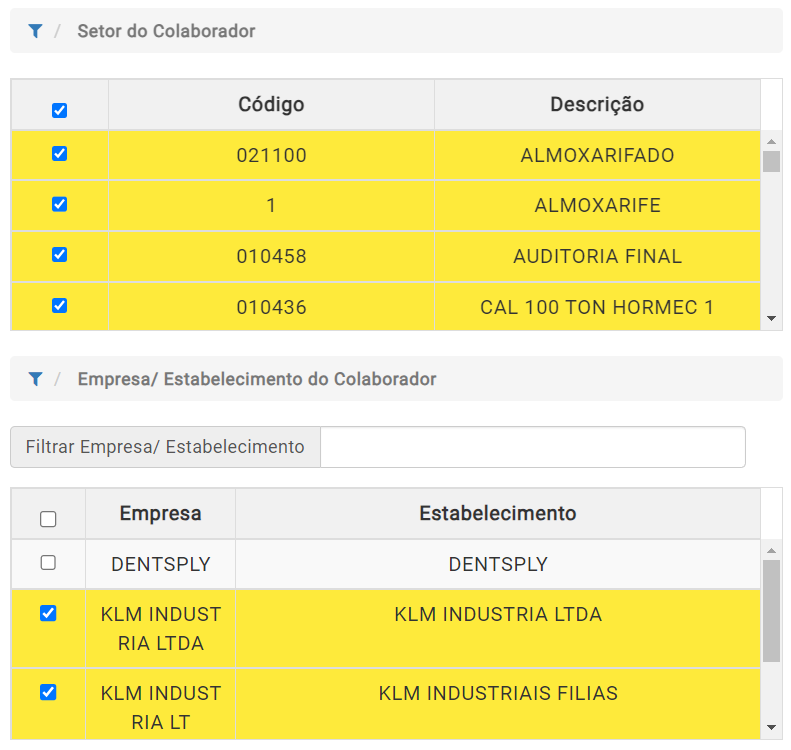Click the sector table scrollbar up arrow

[771, 142]
